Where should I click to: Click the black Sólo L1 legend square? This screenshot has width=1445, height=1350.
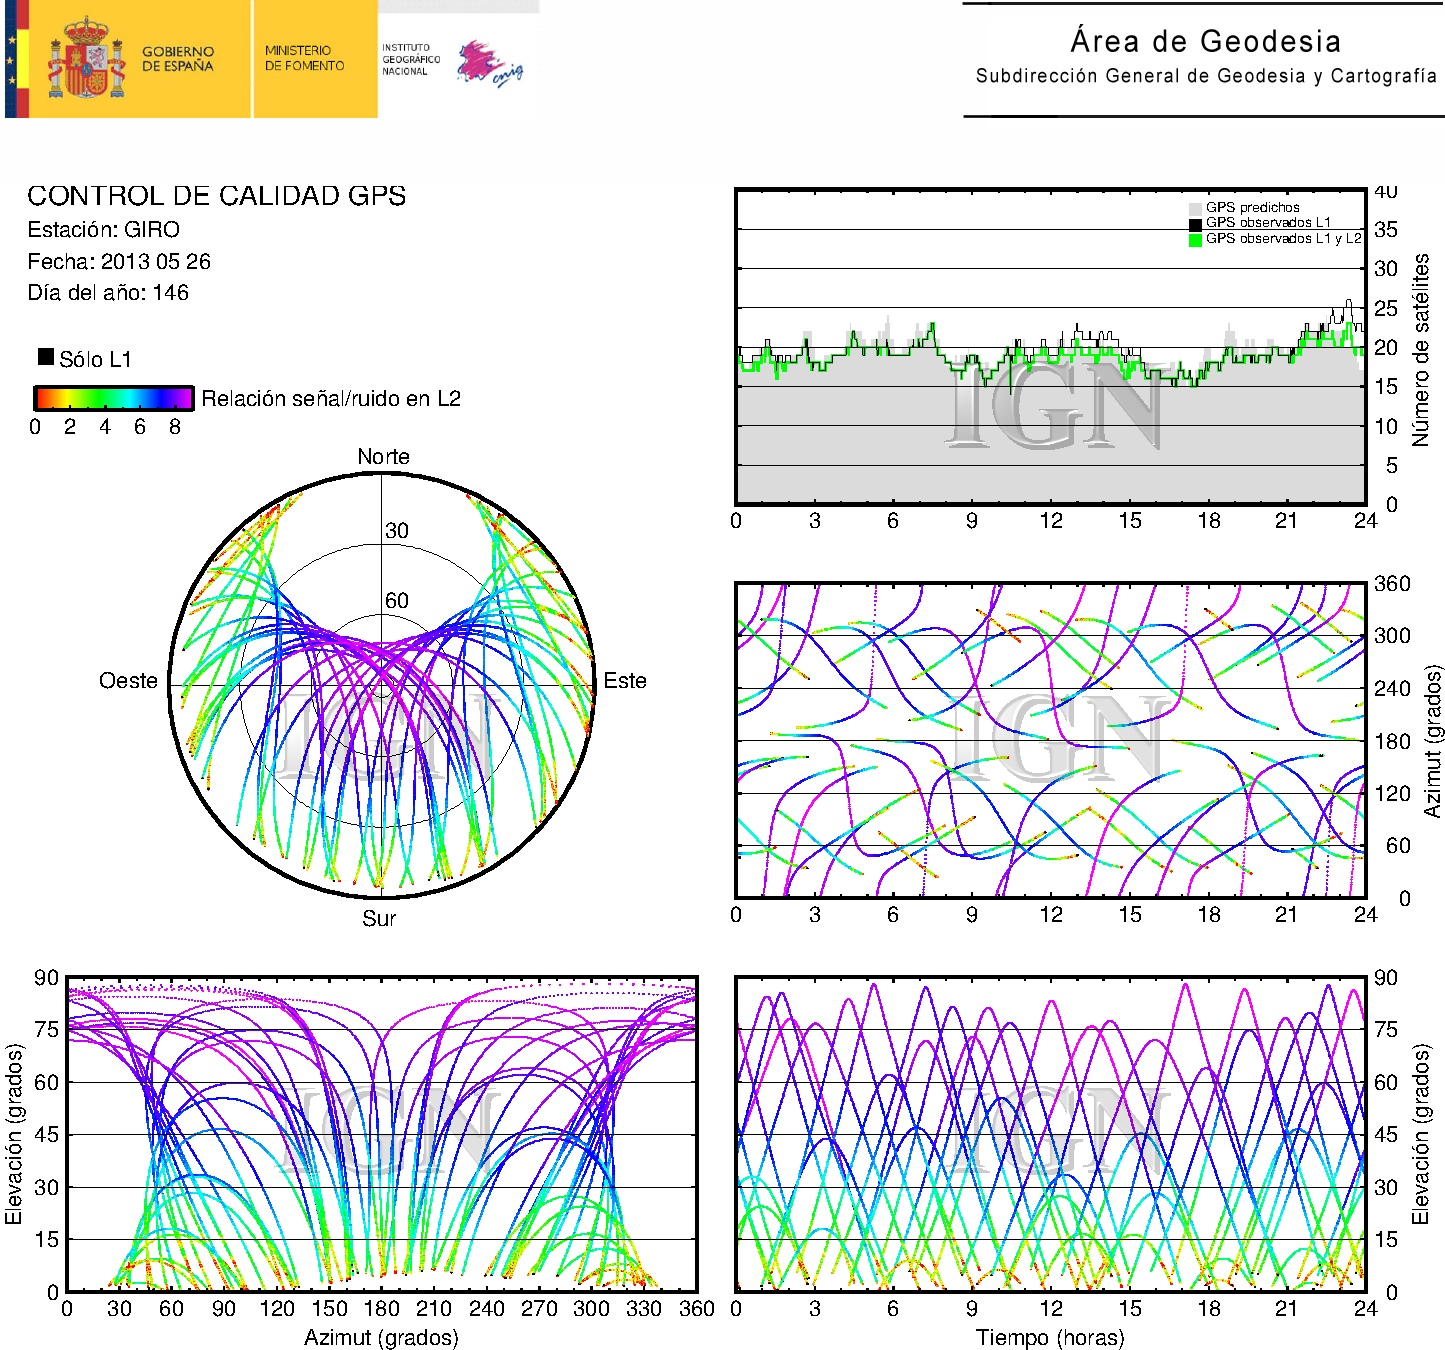click(46, 357)
